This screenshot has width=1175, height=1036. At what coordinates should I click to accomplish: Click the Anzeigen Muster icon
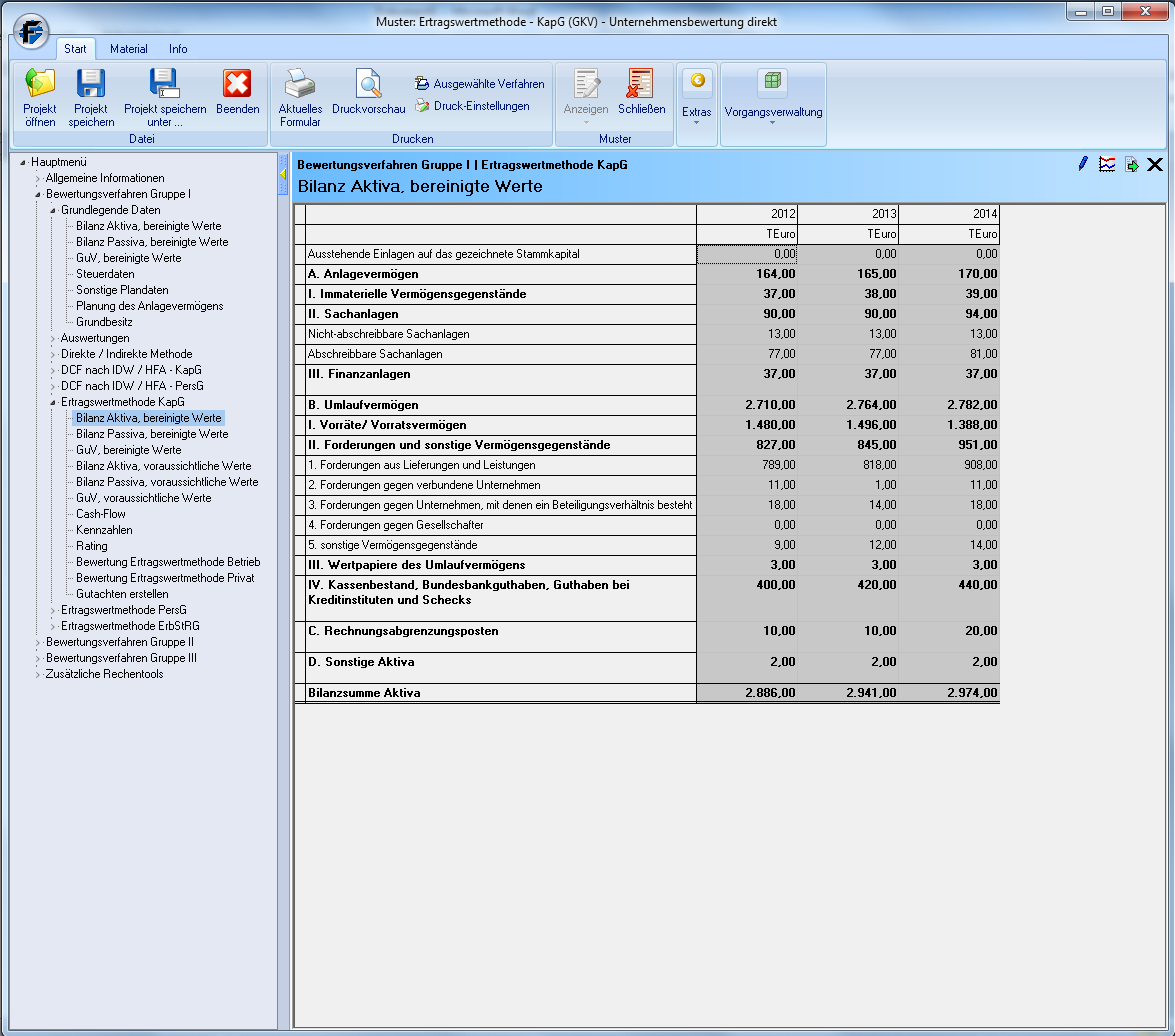[x=586, y=83]
